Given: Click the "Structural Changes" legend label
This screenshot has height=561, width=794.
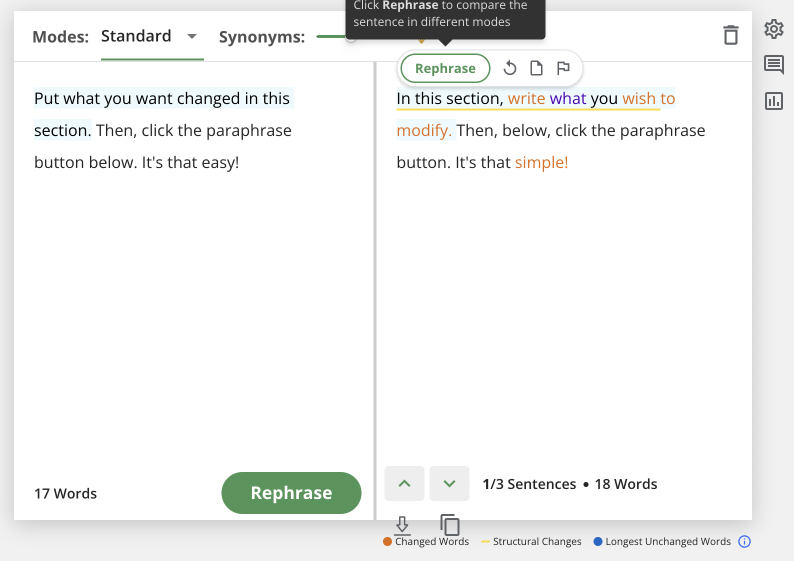Looking at the screenshot, I should tap(537, 541).
